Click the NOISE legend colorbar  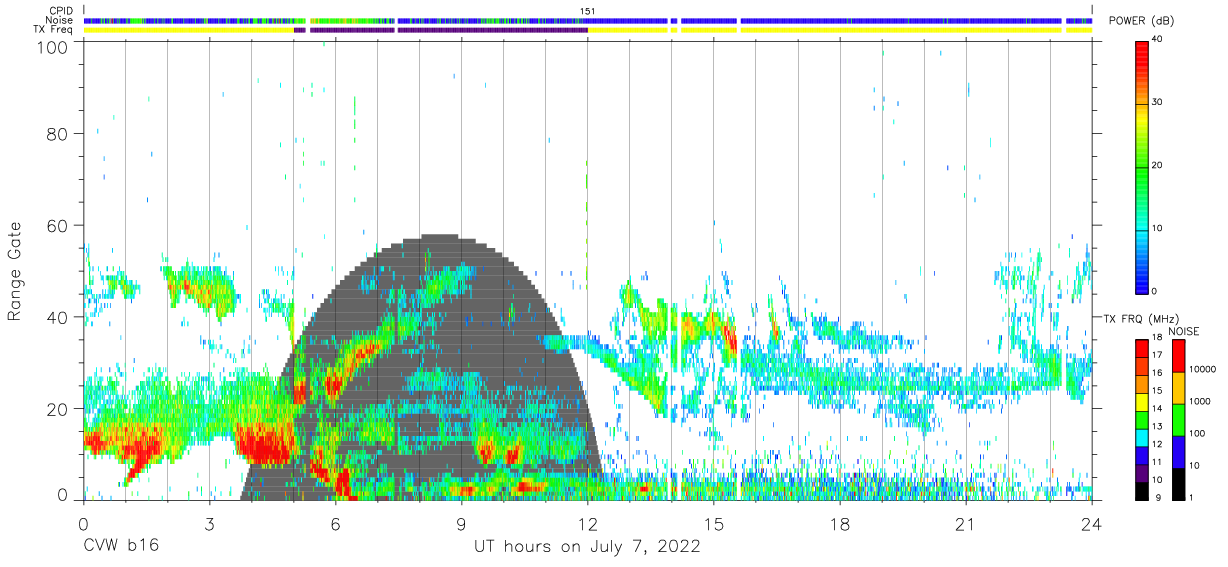[x=1179, y=419]
